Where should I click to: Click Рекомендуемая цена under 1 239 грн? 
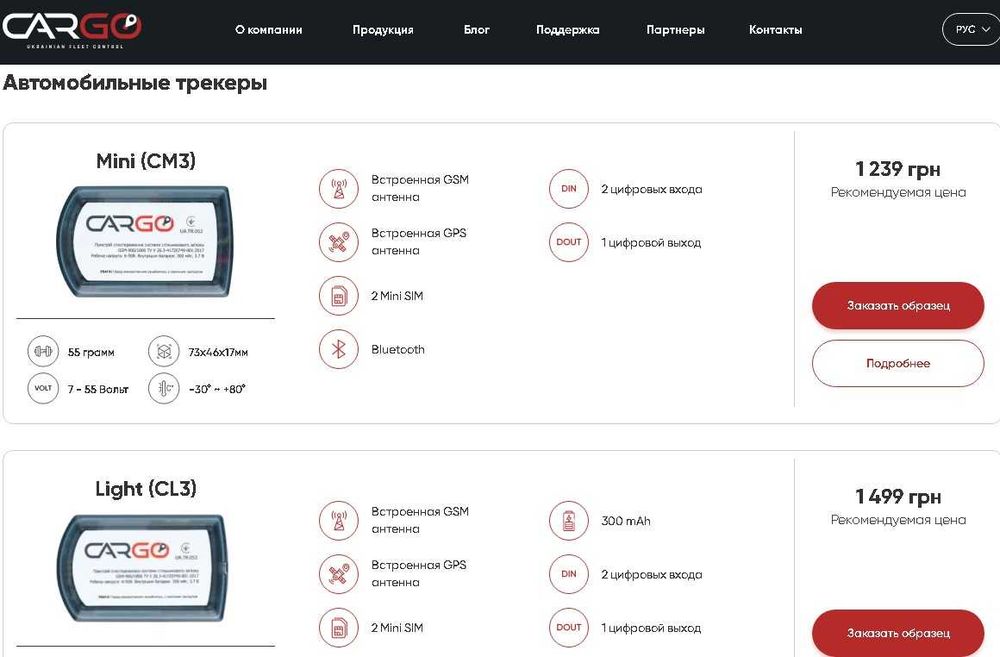click(x=898, y=192)
